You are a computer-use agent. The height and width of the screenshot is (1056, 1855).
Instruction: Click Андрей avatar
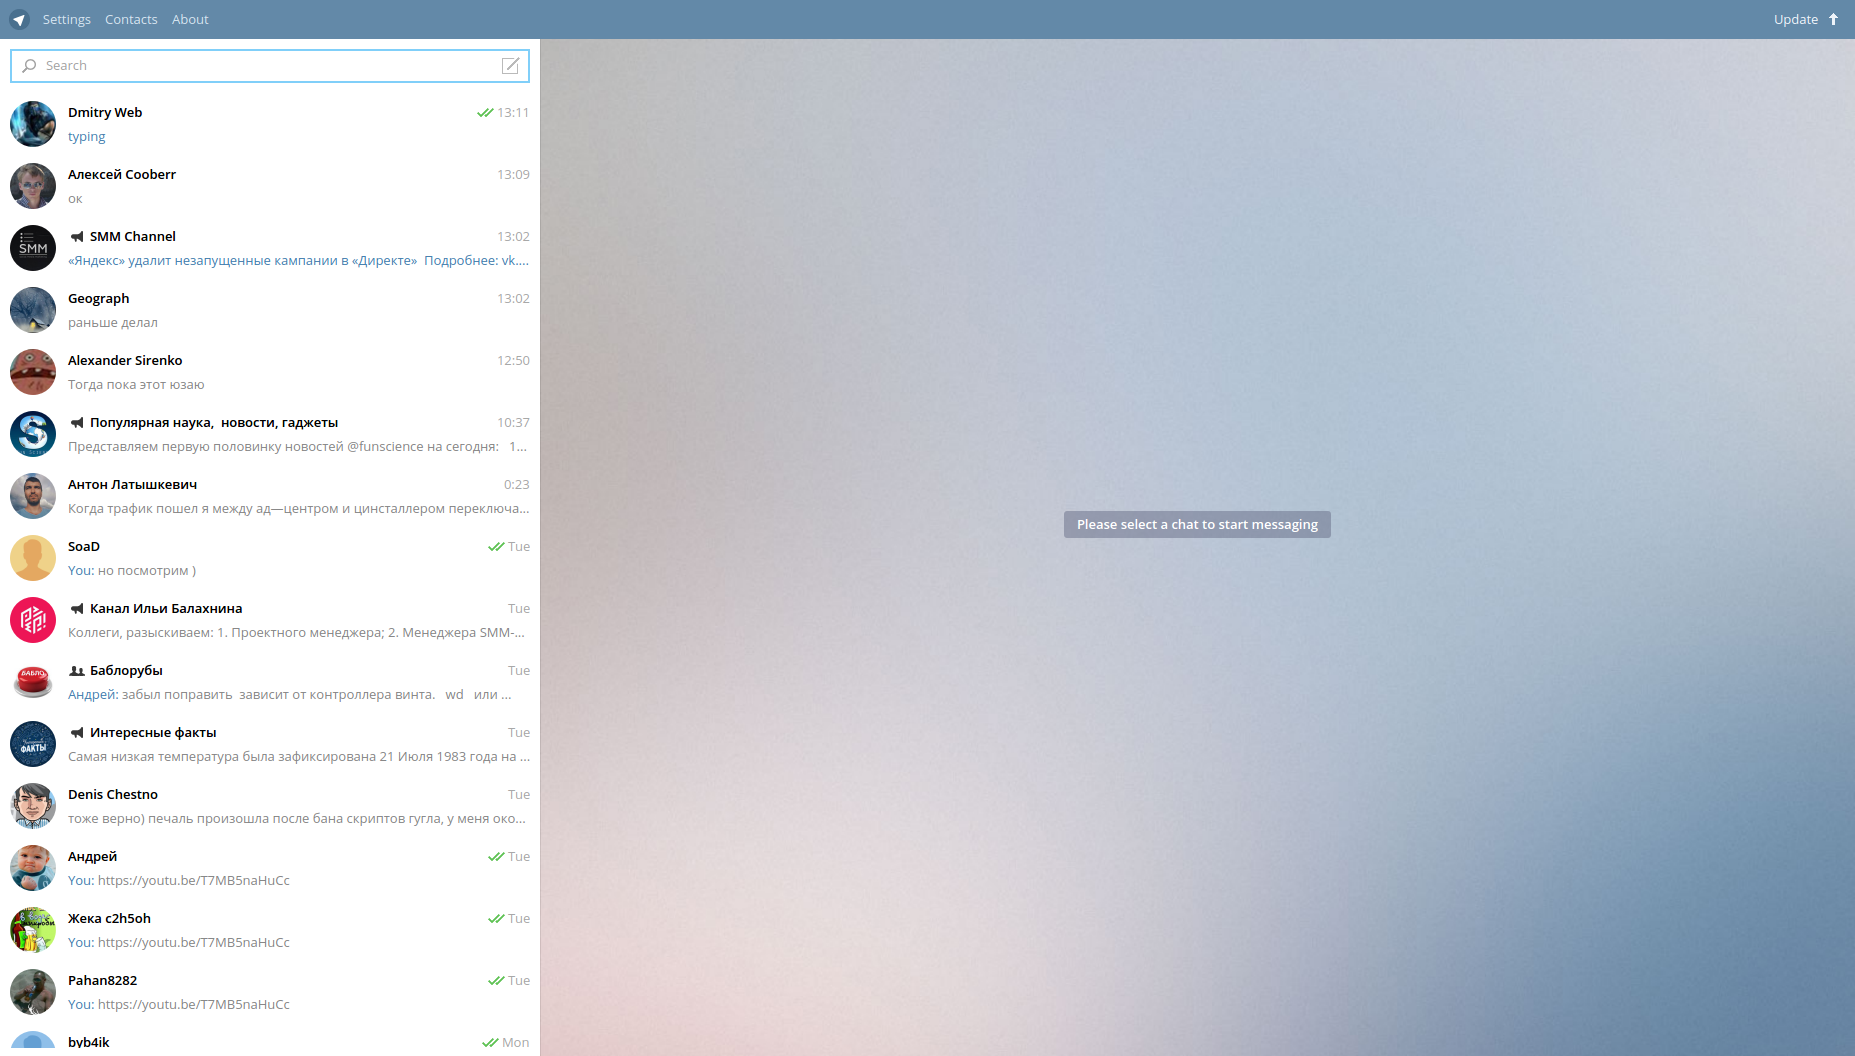(33, 868)
